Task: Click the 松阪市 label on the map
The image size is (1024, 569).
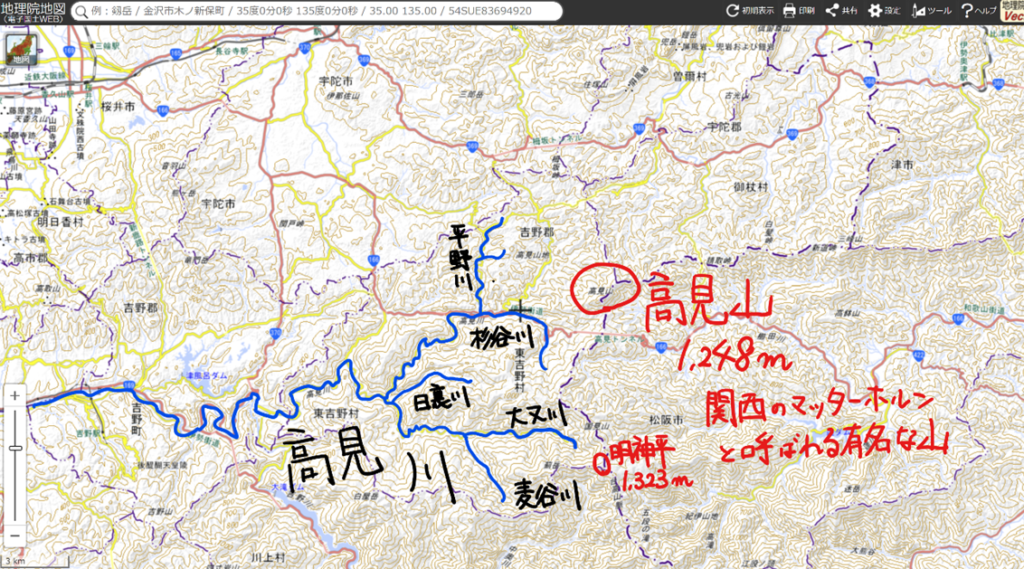Action: point(665,420)
